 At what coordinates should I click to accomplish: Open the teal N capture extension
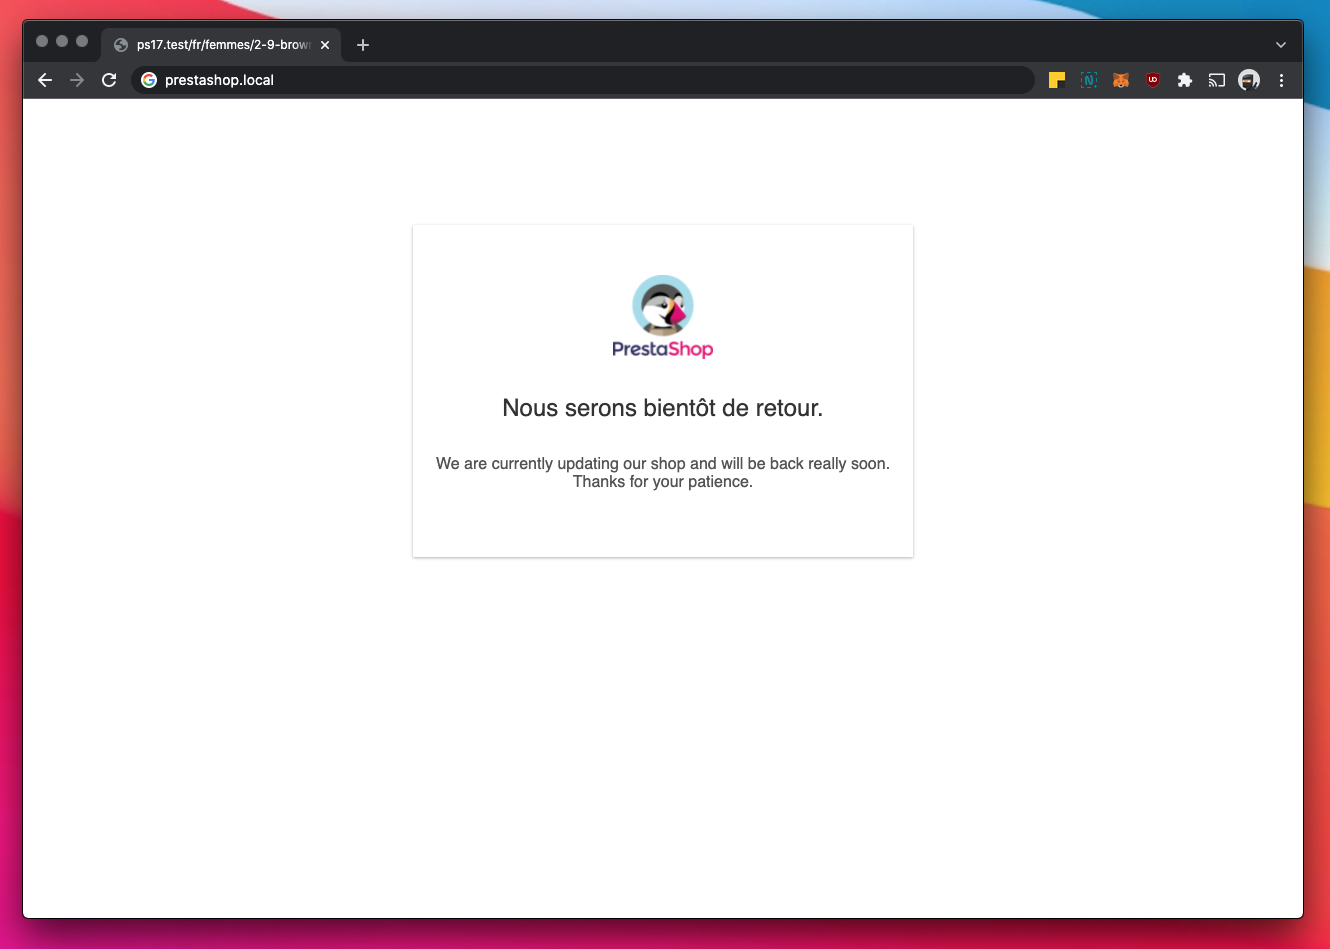[x=1089, y=80]
